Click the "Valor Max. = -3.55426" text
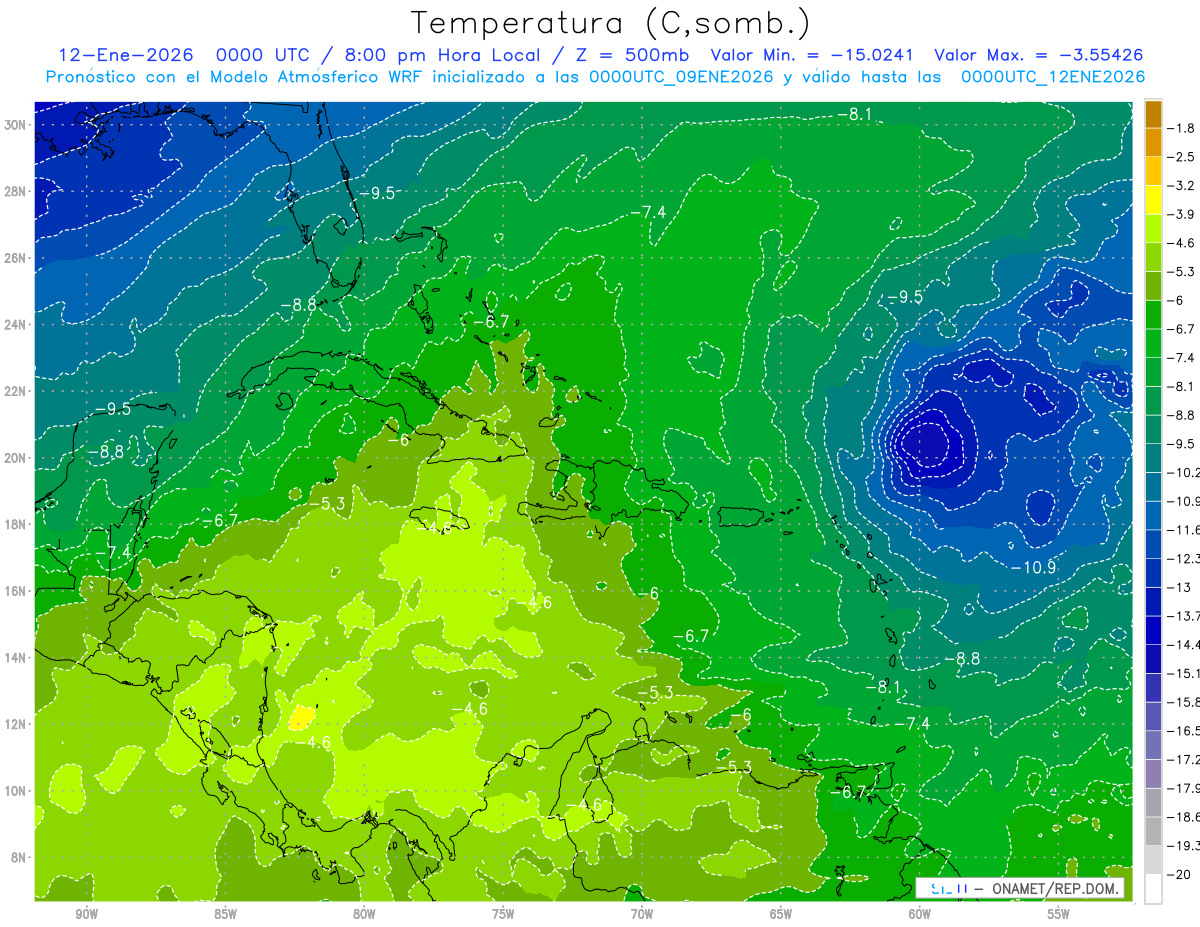Viewport: 1200px width, 927px height. (1038, 55)
